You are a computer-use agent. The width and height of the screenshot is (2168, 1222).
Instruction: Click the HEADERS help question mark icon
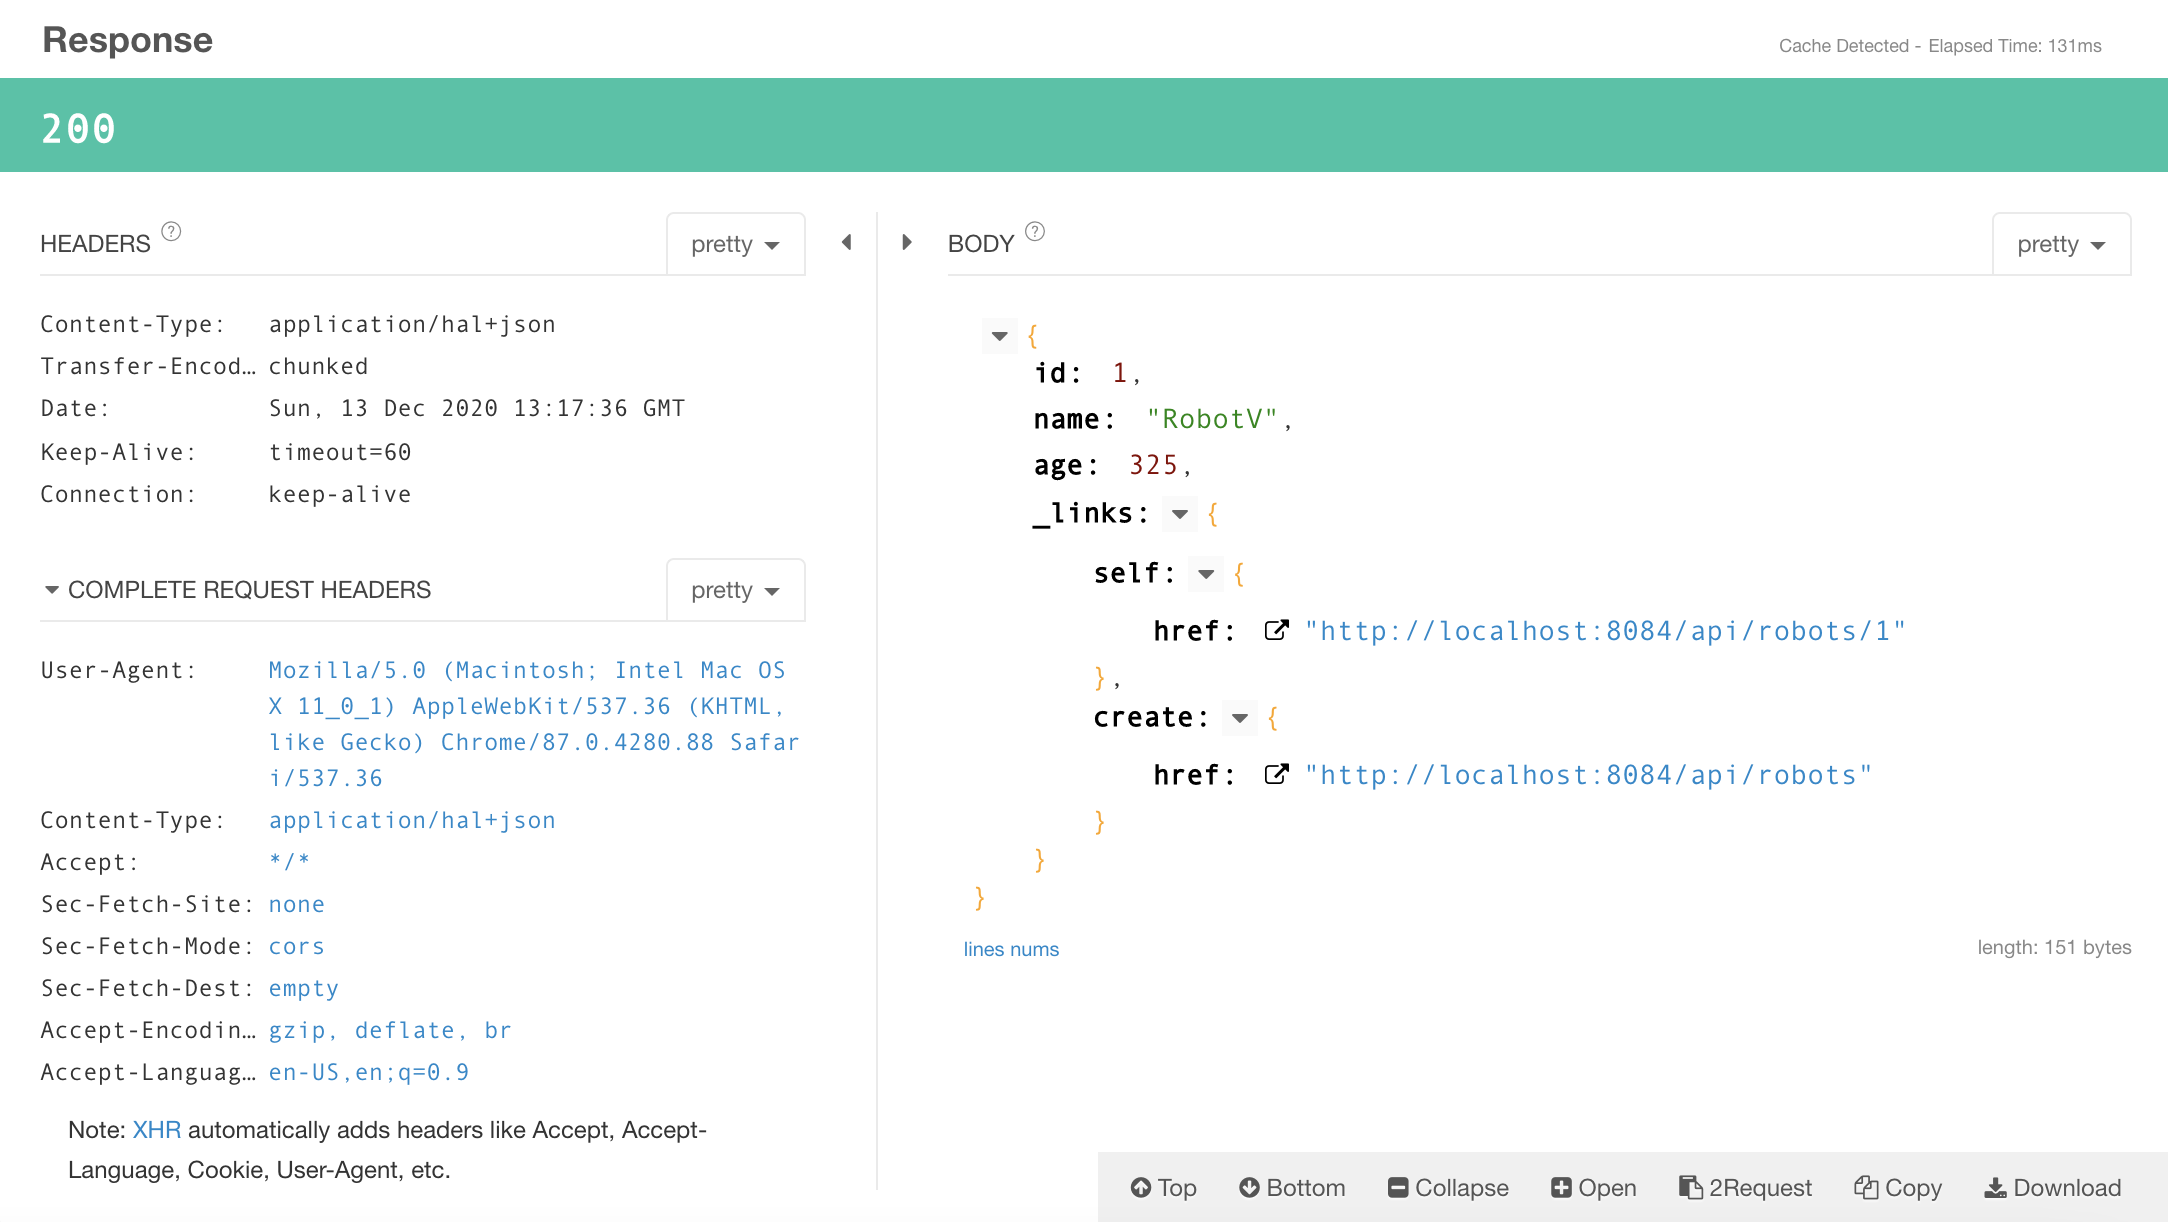[x=171, y=232]
